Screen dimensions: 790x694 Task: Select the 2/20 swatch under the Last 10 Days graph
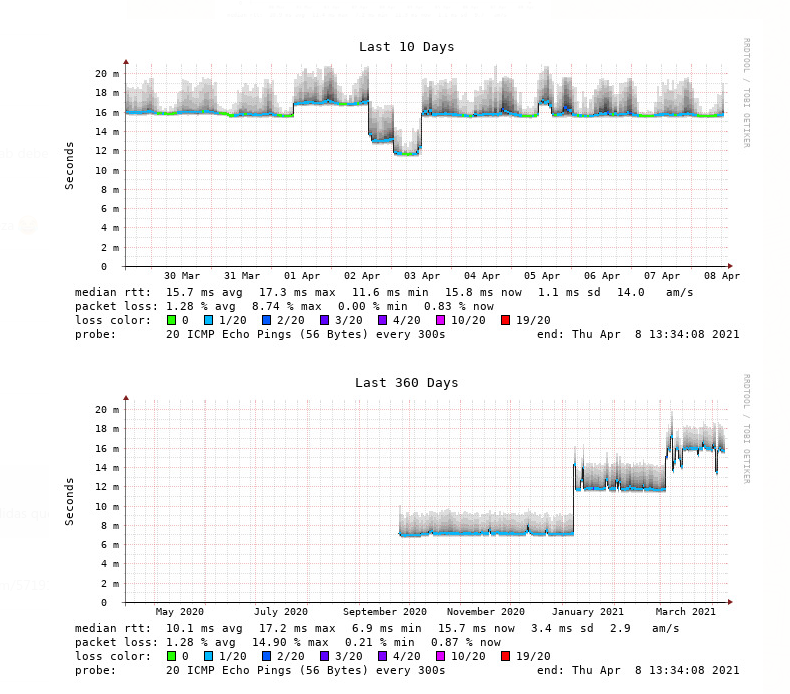(267, 320)
